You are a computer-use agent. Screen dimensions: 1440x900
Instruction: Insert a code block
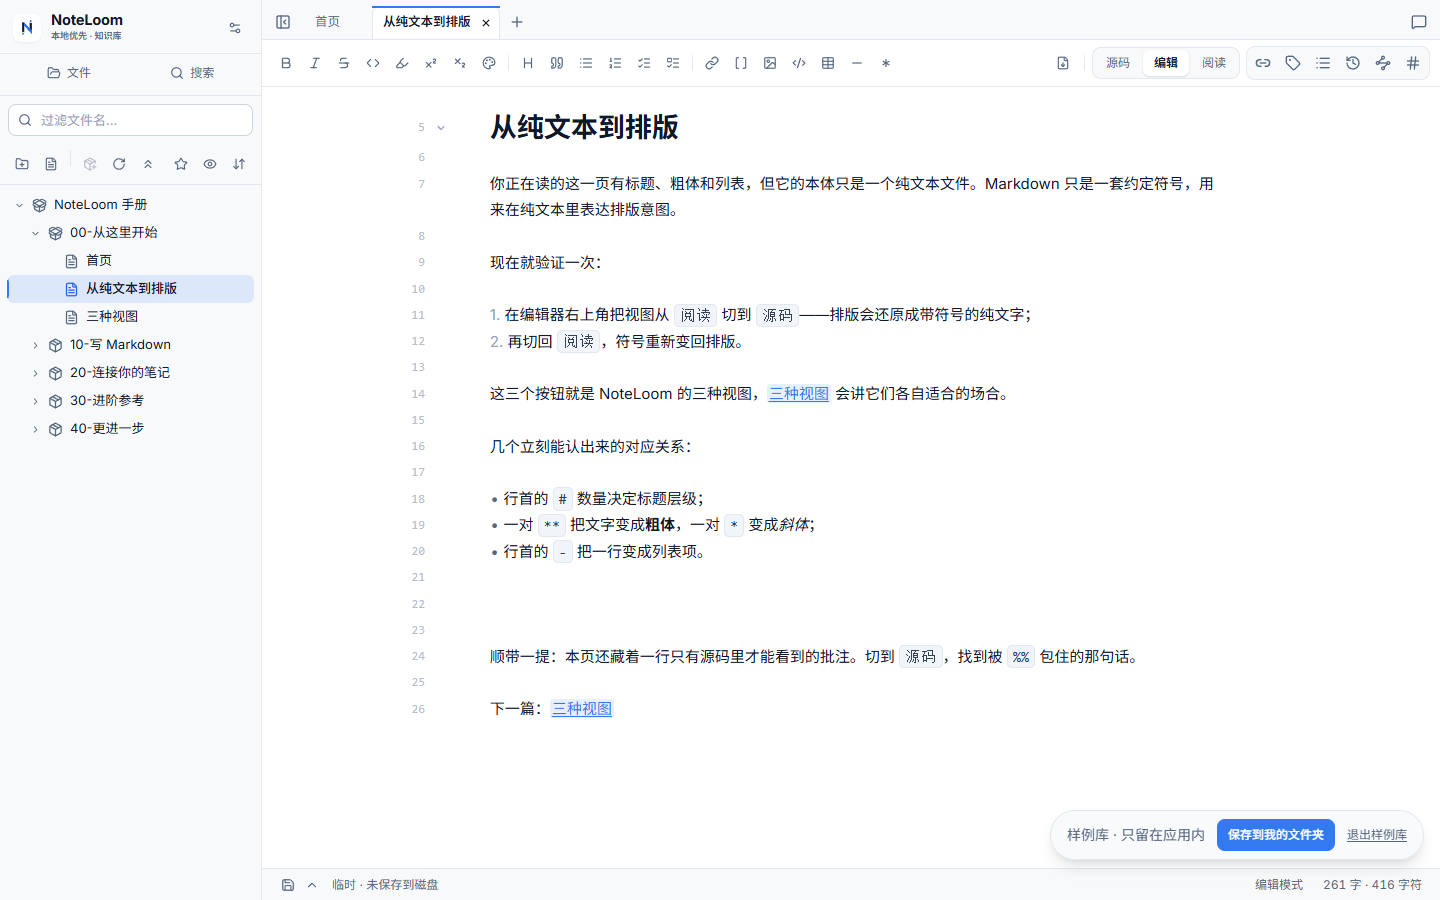click(x=799, y=63)
